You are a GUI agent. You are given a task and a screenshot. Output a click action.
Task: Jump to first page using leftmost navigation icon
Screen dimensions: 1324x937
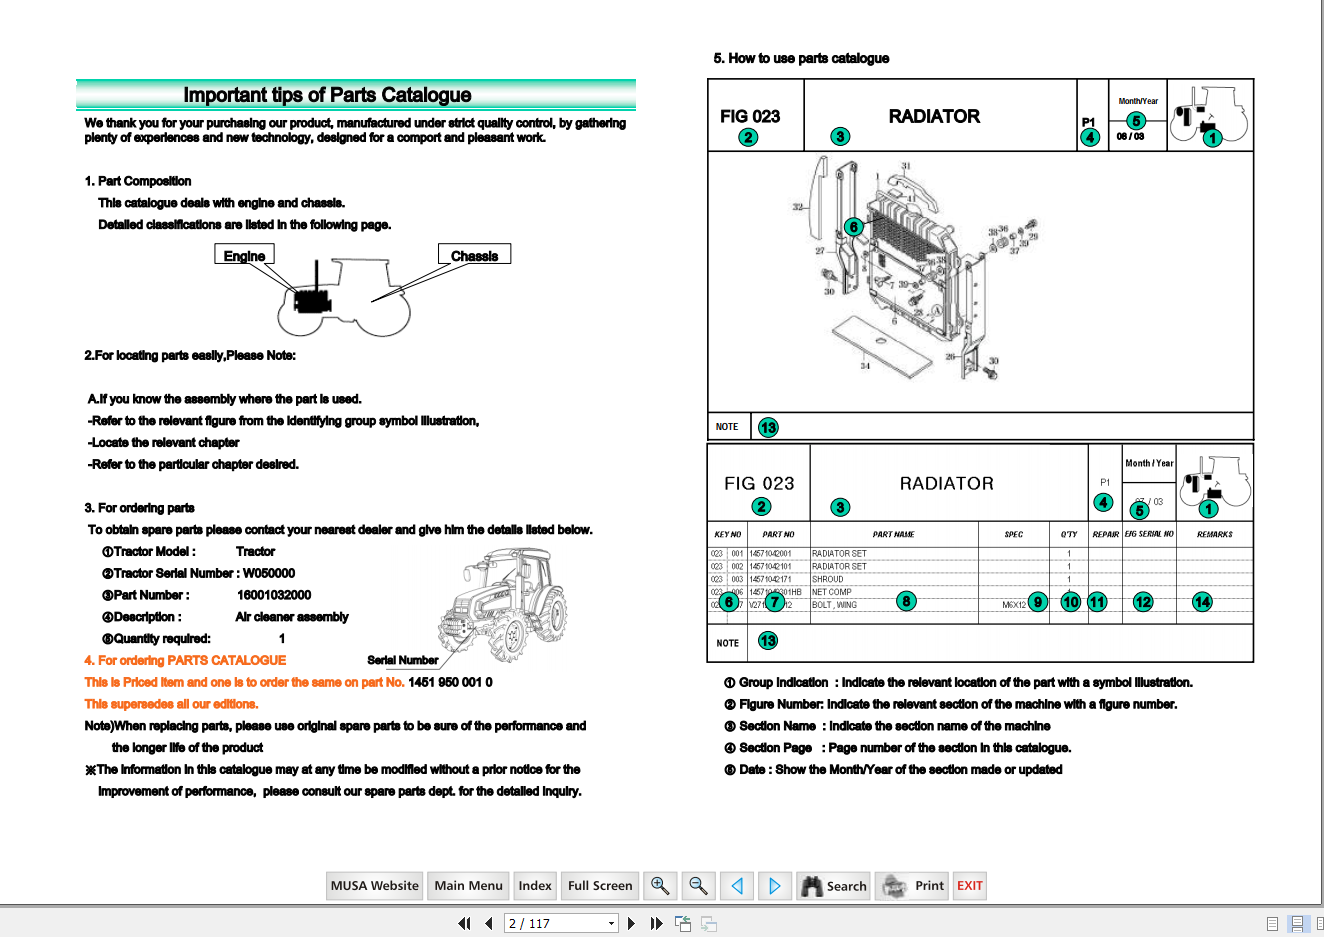(x=464, y=923)
